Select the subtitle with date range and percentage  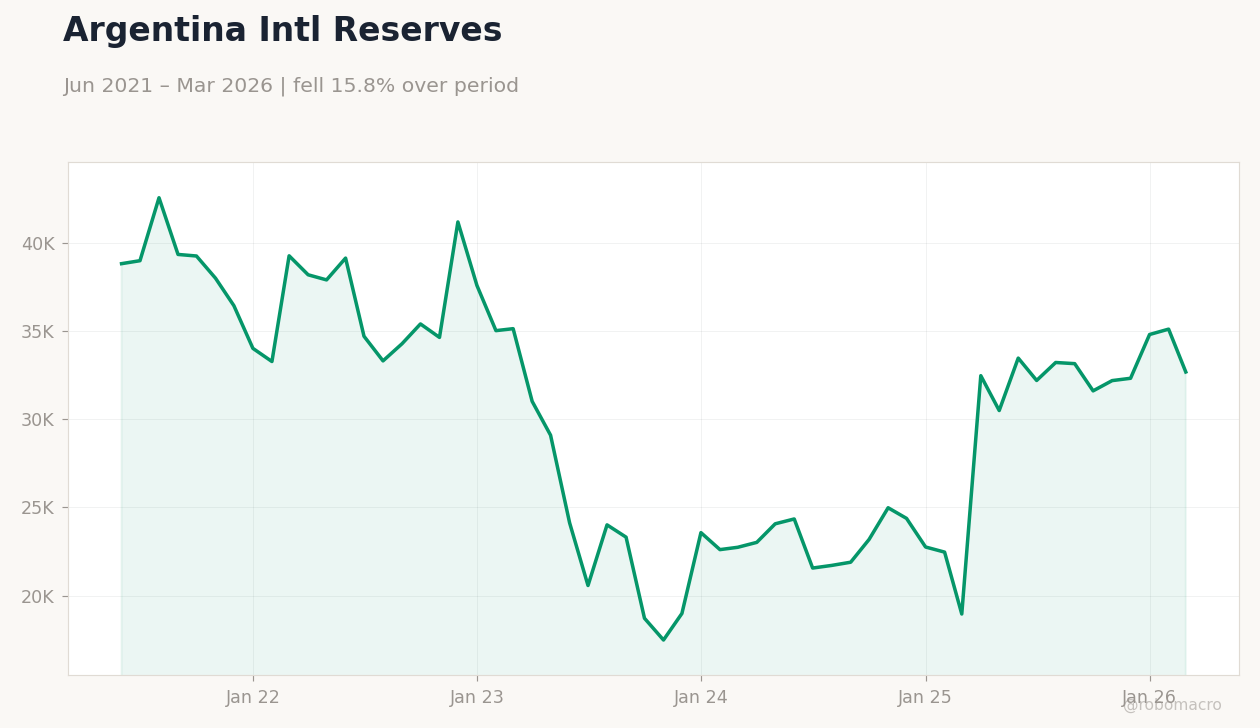(291, 86)
